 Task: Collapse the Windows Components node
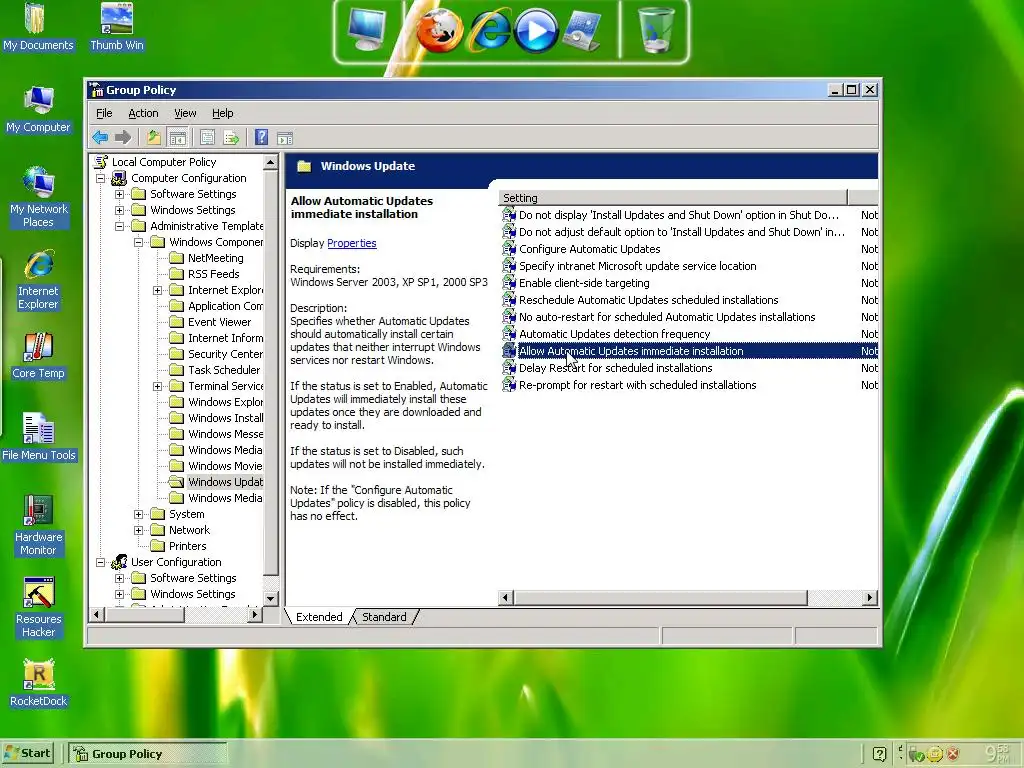pos(138,242)
